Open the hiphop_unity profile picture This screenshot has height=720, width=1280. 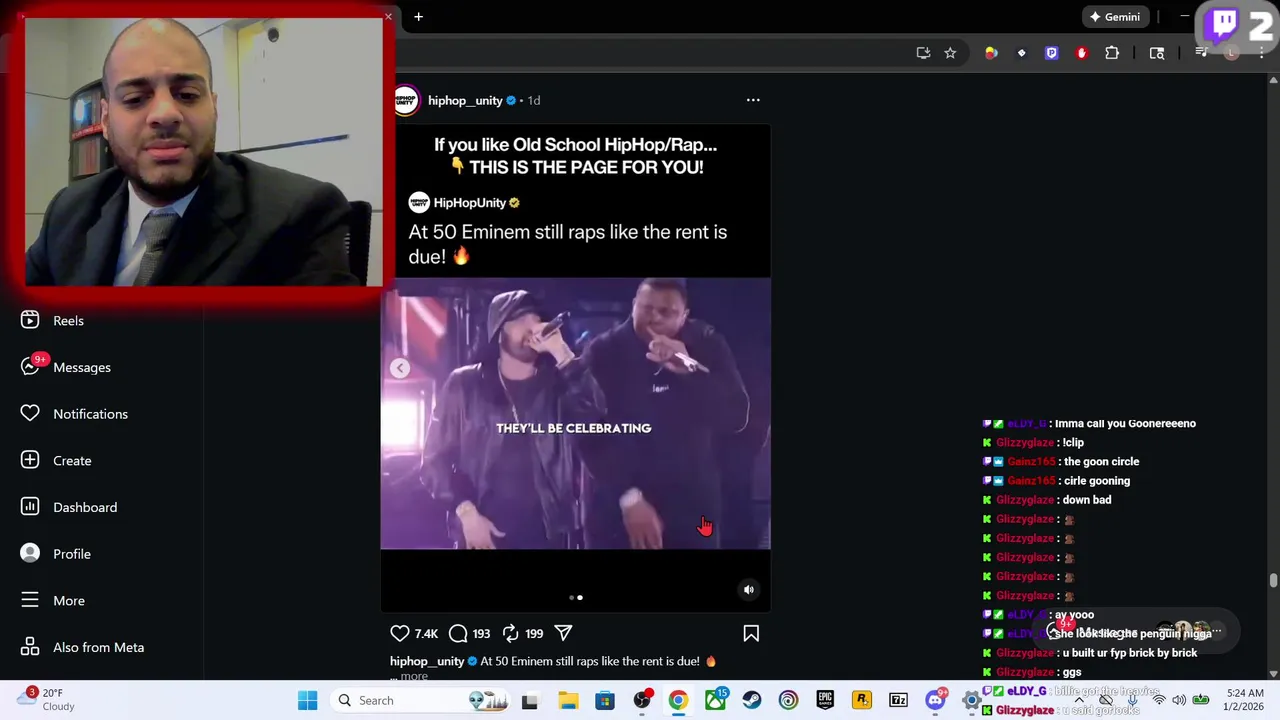(x=405, y=100)
